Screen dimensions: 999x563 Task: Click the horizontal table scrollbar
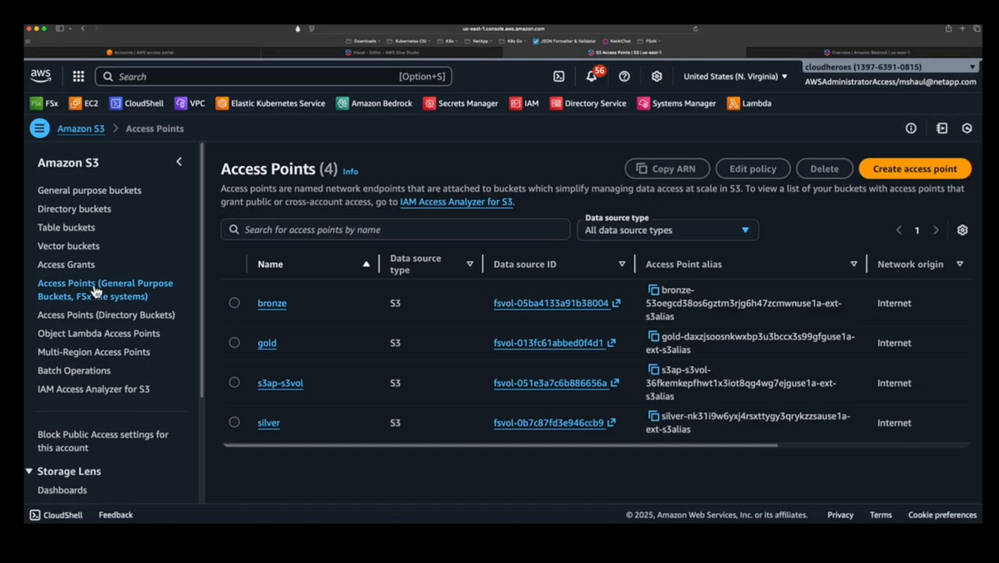[500, 445]
